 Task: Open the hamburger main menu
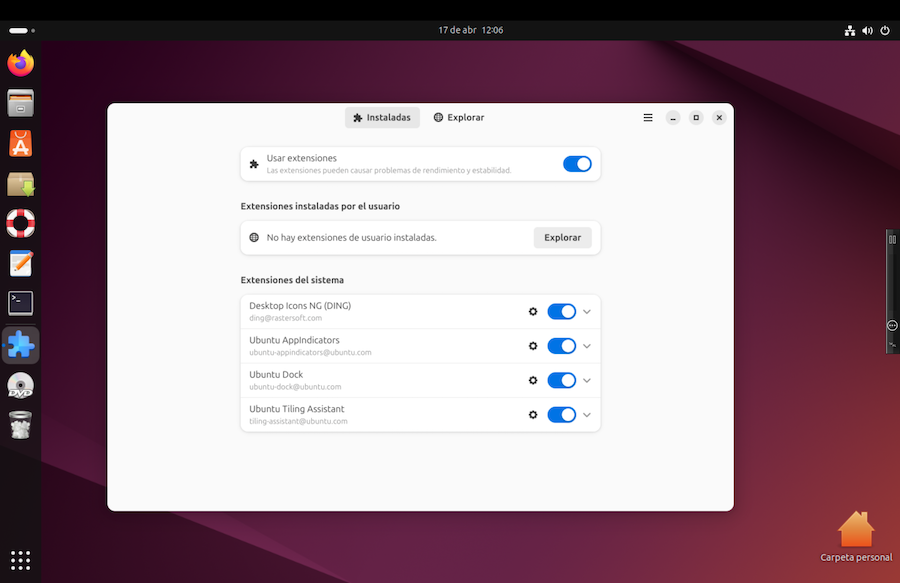point(648,118)
